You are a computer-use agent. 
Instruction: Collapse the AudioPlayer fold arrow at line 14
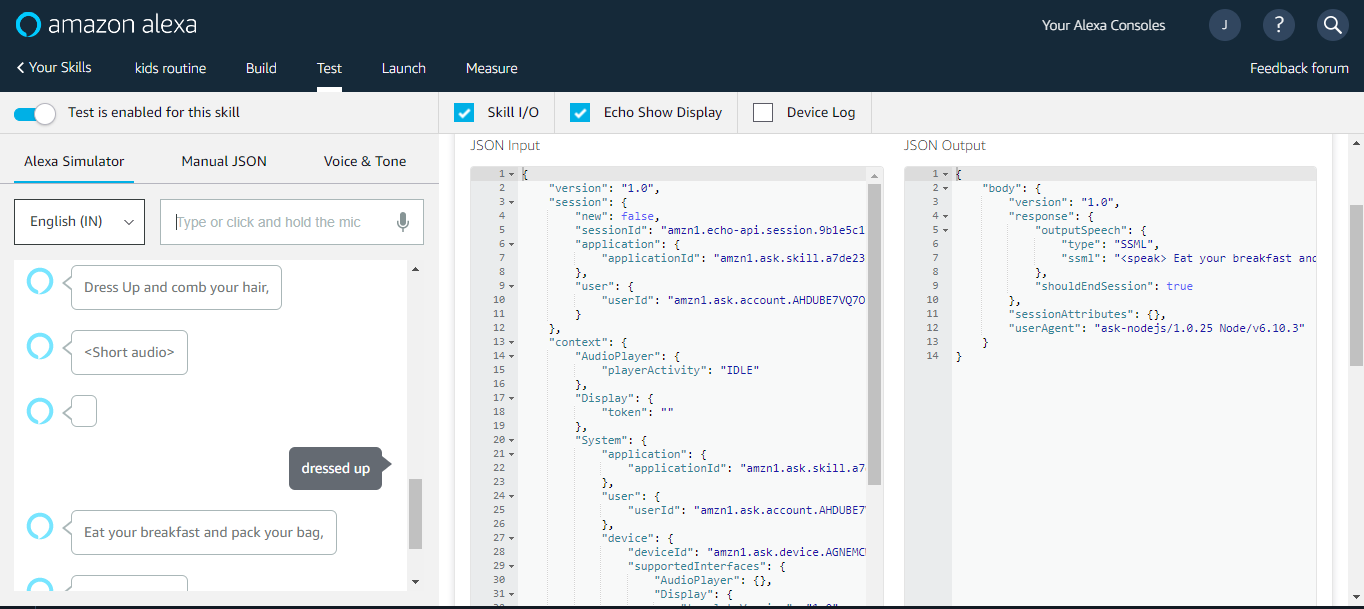click(x=513, y=356)
